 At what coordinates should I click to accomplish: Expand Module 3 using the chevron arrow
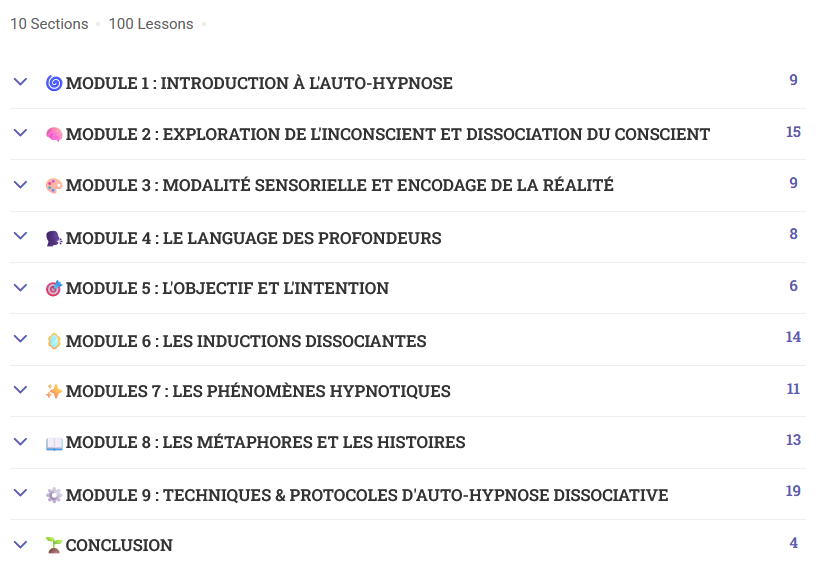click(x=20, y=185)
